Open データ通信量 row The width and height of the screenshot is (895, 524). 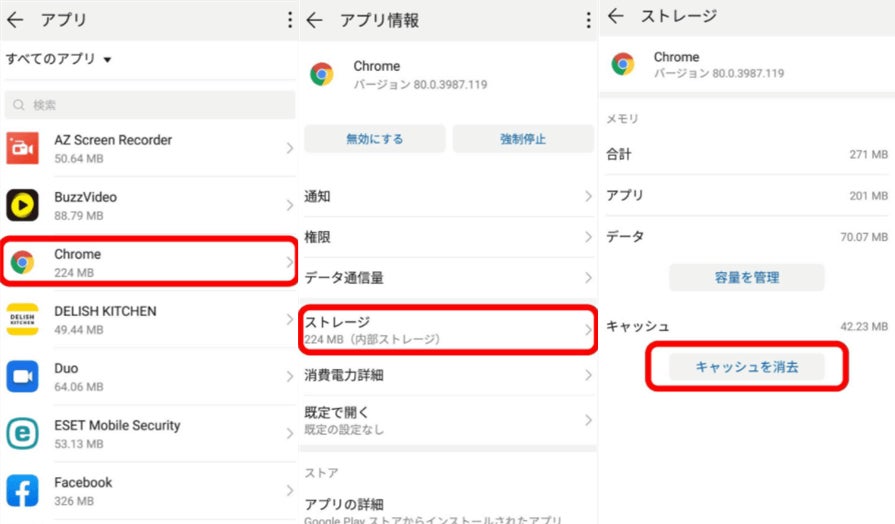point(448,278)
